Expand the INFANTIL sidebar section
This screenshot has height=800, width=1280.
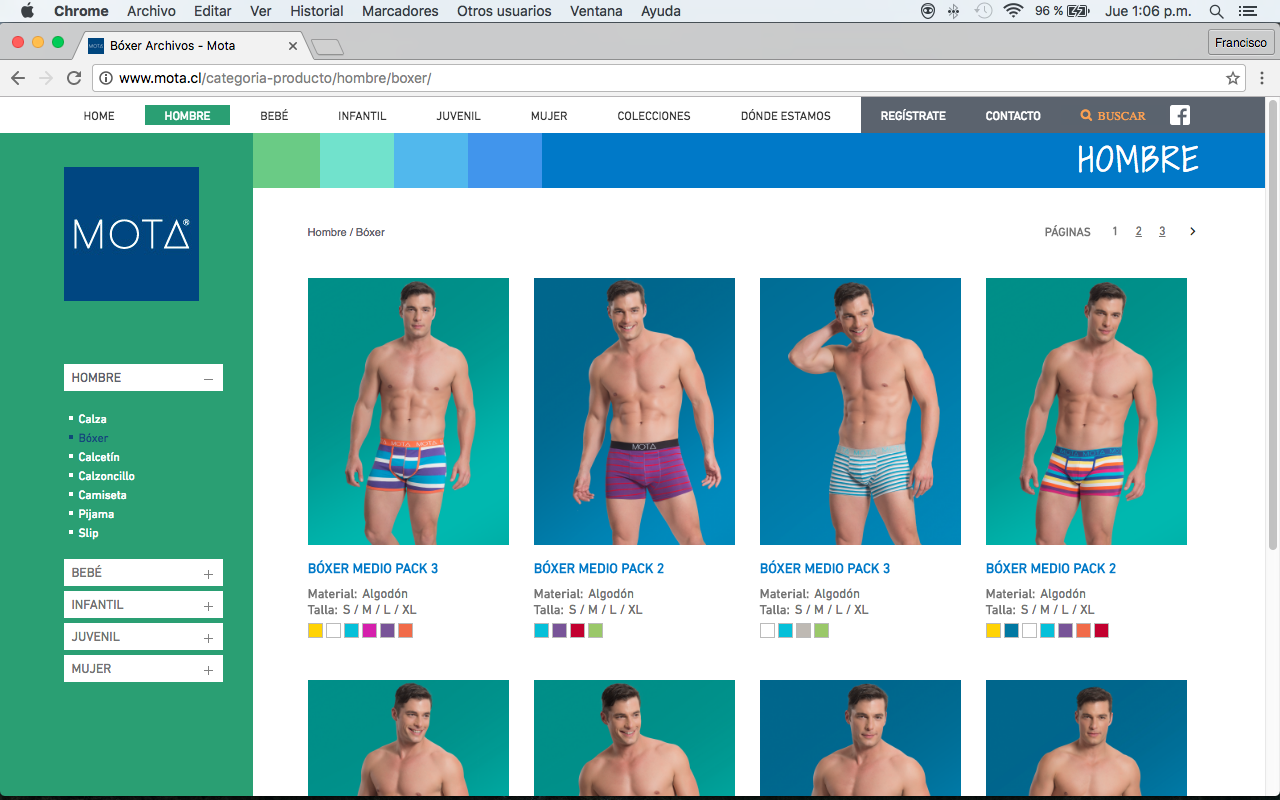pos(208,606)
